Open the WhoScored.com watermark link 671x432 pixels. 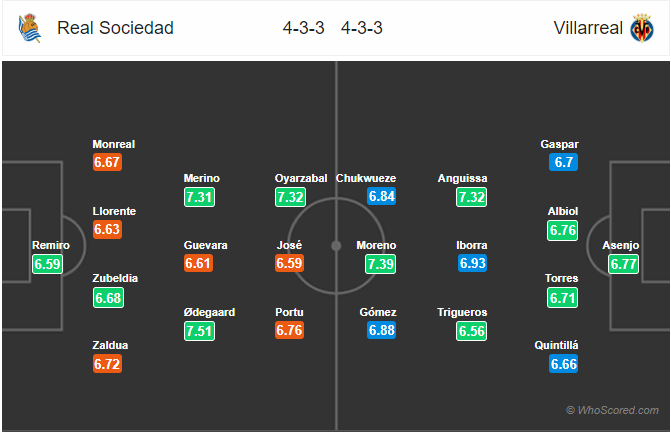click(612, 410)
